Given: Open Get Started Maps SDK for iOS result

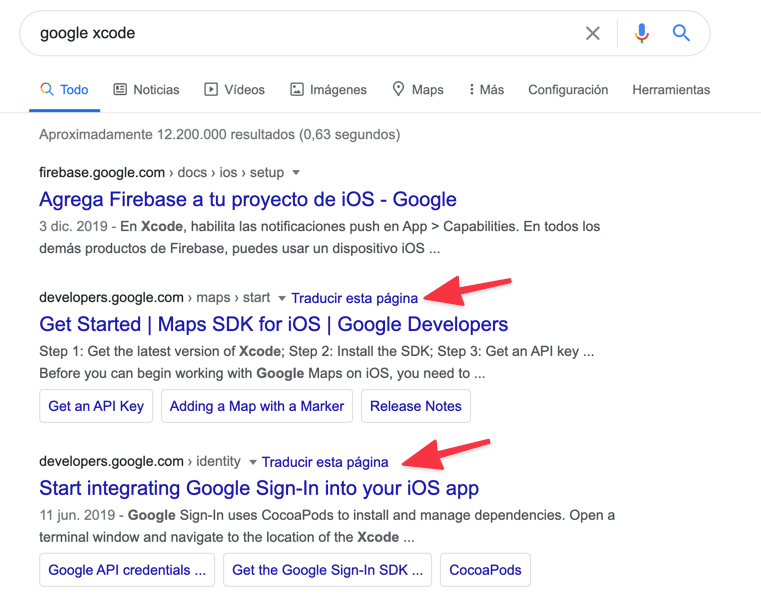Looking at the screenshot, I should 273,324.
